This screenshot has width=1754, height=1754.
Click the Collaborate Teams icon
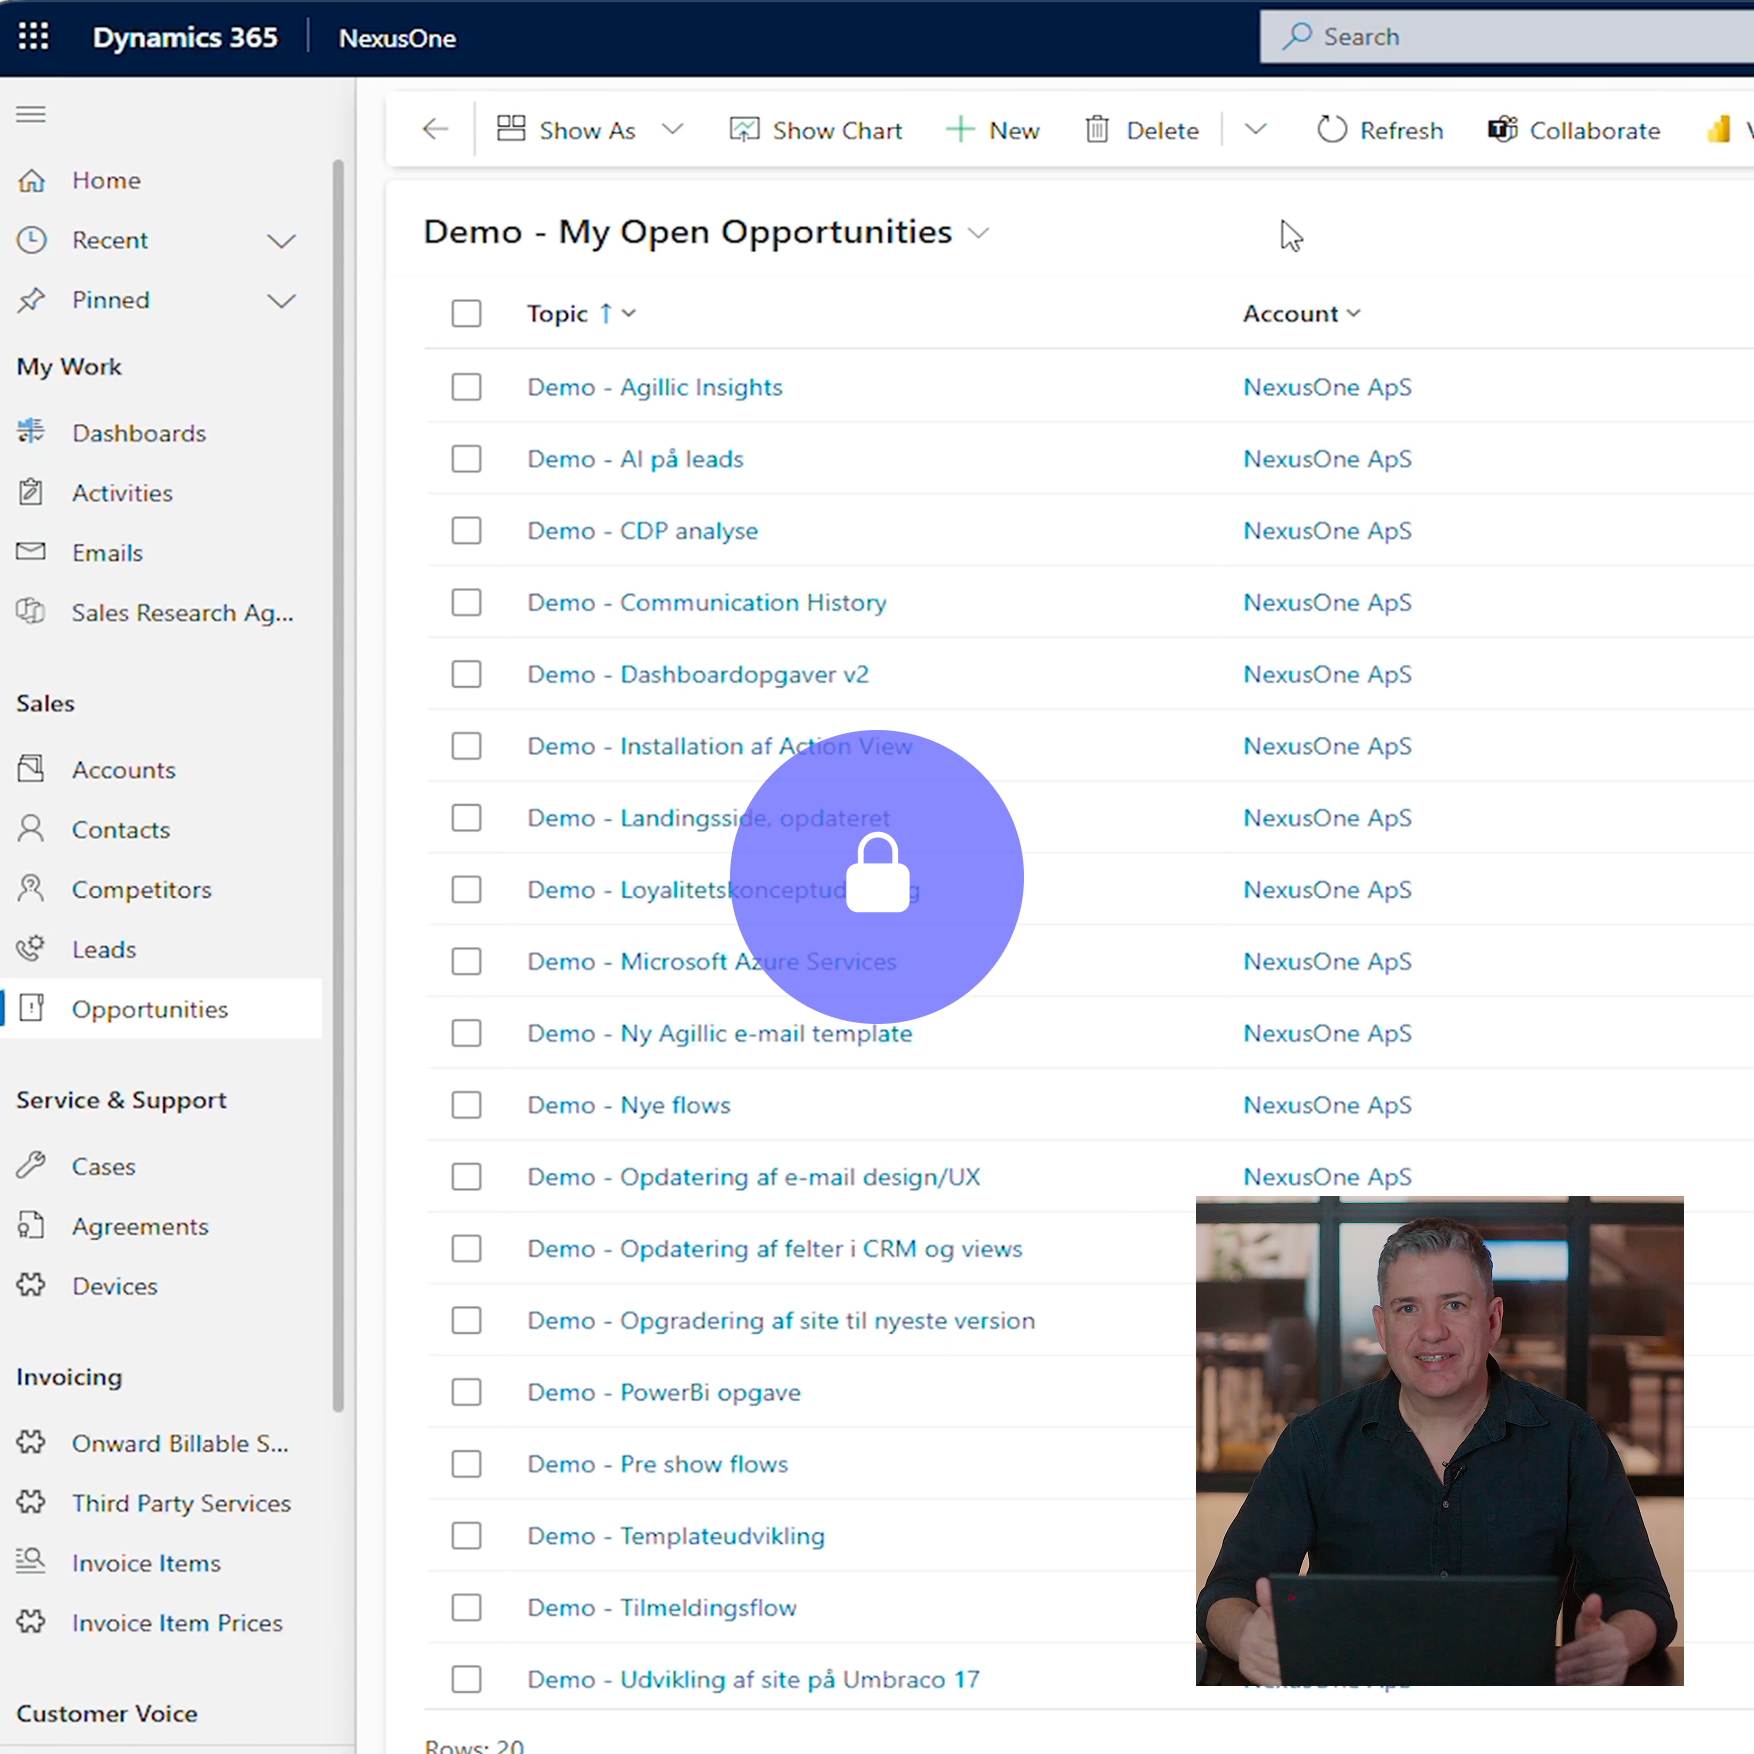click(x=1503, y=130)
